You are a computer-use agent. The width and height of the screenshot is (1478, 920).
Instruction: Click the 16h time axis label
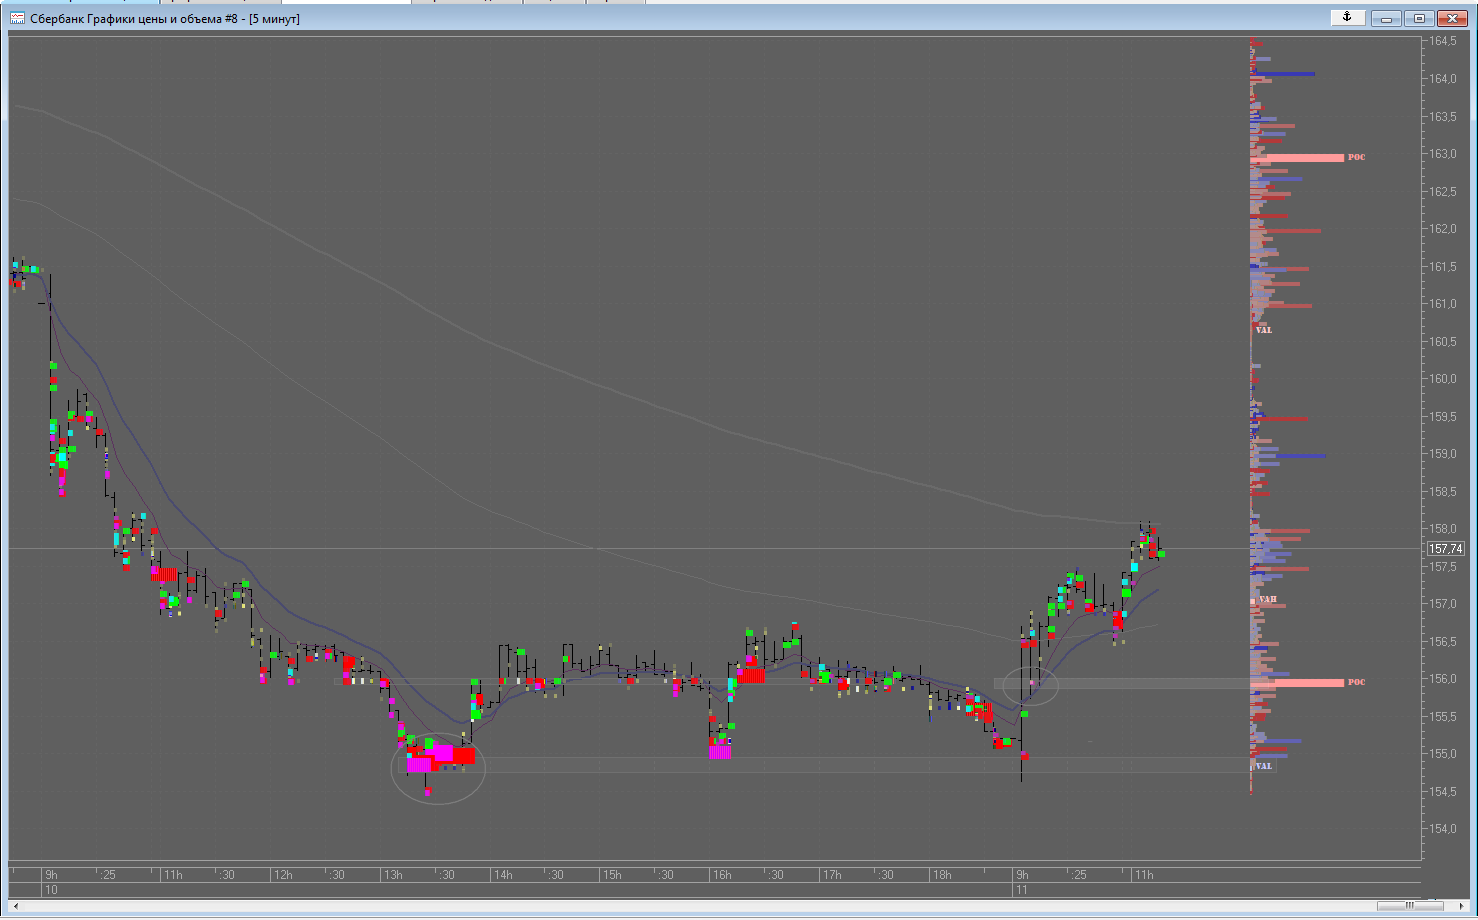coord(722,875)
